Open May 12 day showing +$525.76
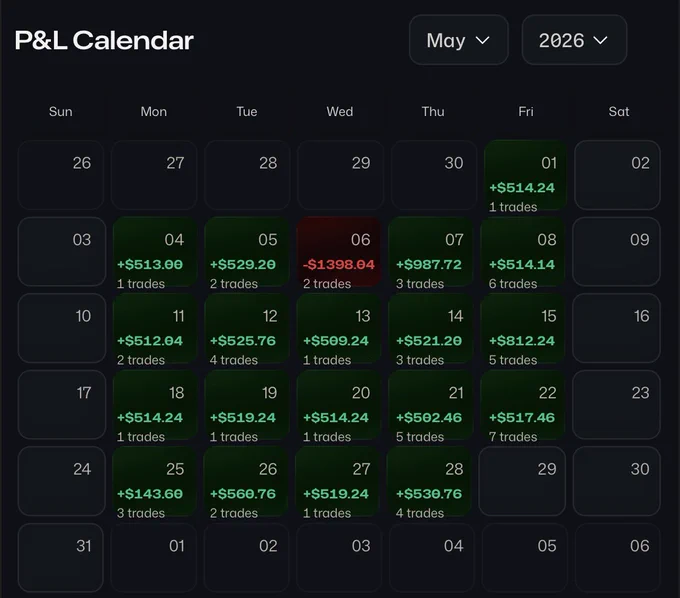The height and width of the screenshot is (598, 680). (x=247, y=328)
